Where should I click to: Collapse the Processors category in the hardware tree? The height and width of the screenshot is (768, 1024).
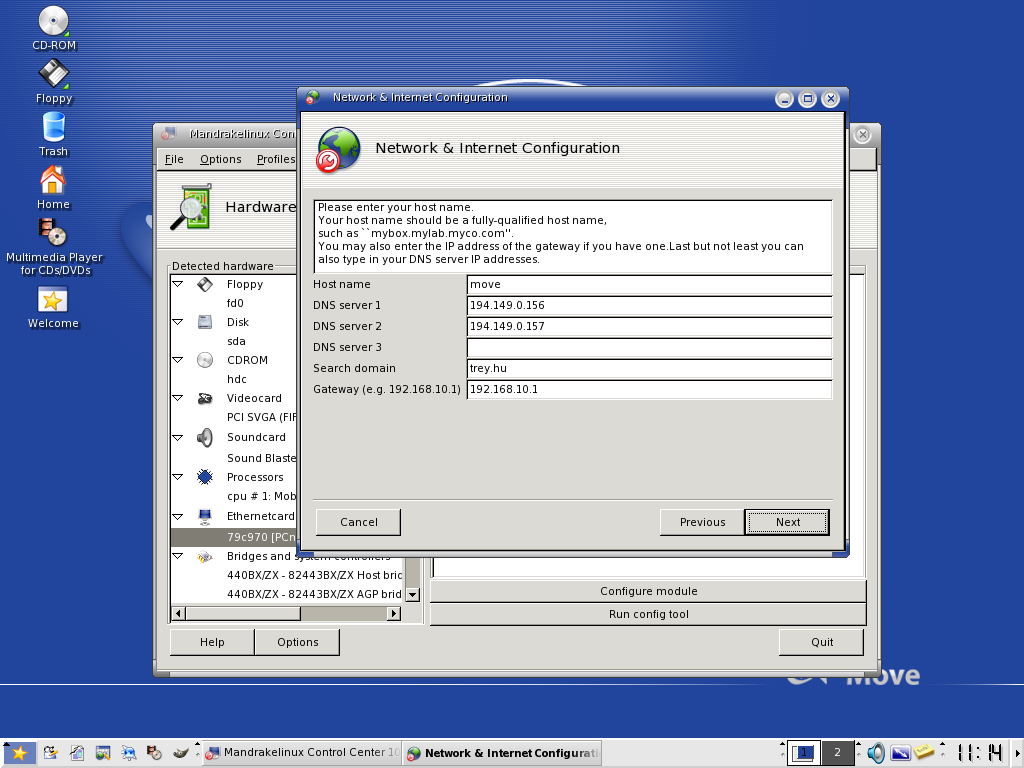(x=178, y=477)
